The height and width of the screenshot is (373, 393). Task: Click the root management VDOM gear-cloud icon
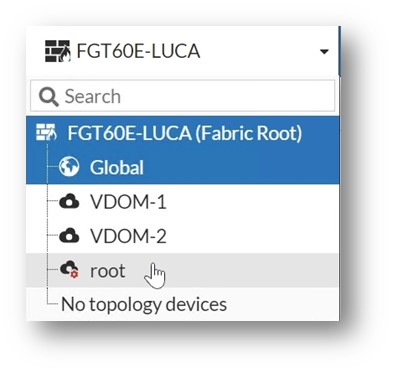point(69,270)
